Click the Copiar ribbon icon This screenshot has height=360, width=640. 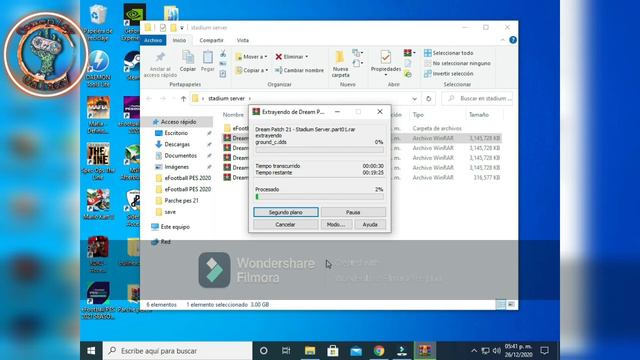188,61
